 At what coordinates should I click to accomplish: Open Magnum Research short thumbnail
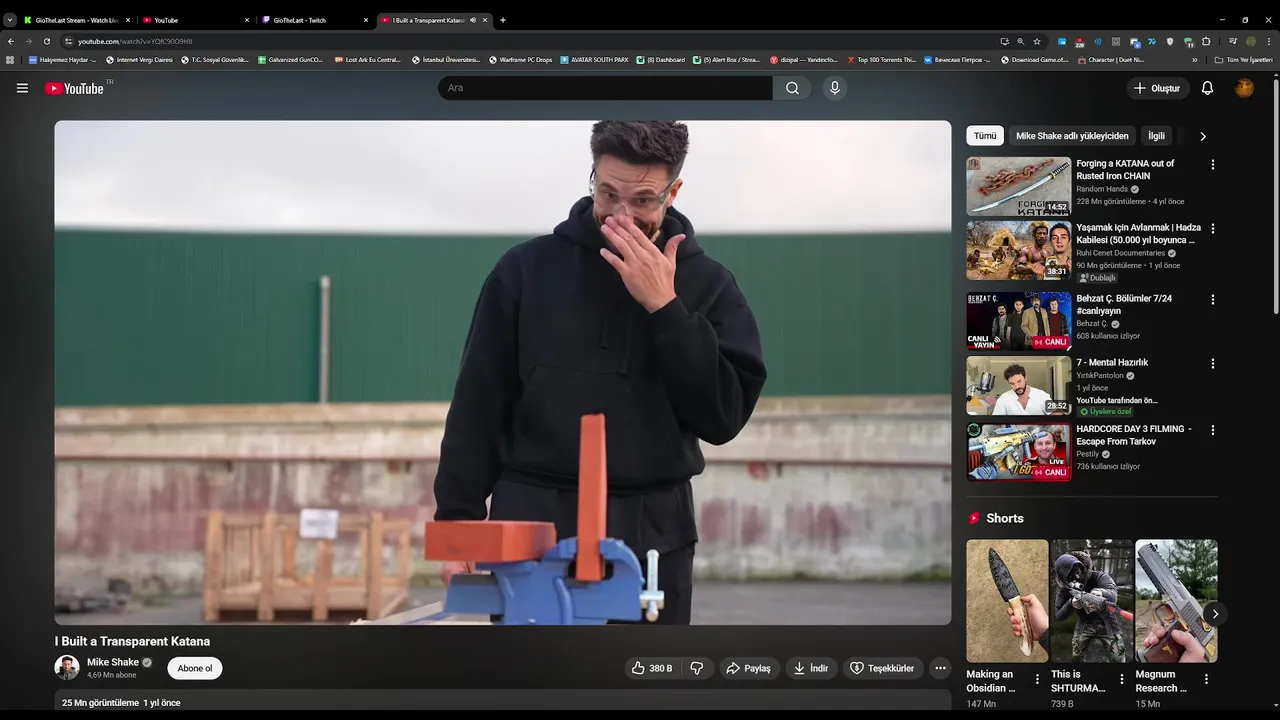click(x=1176, y=601)
